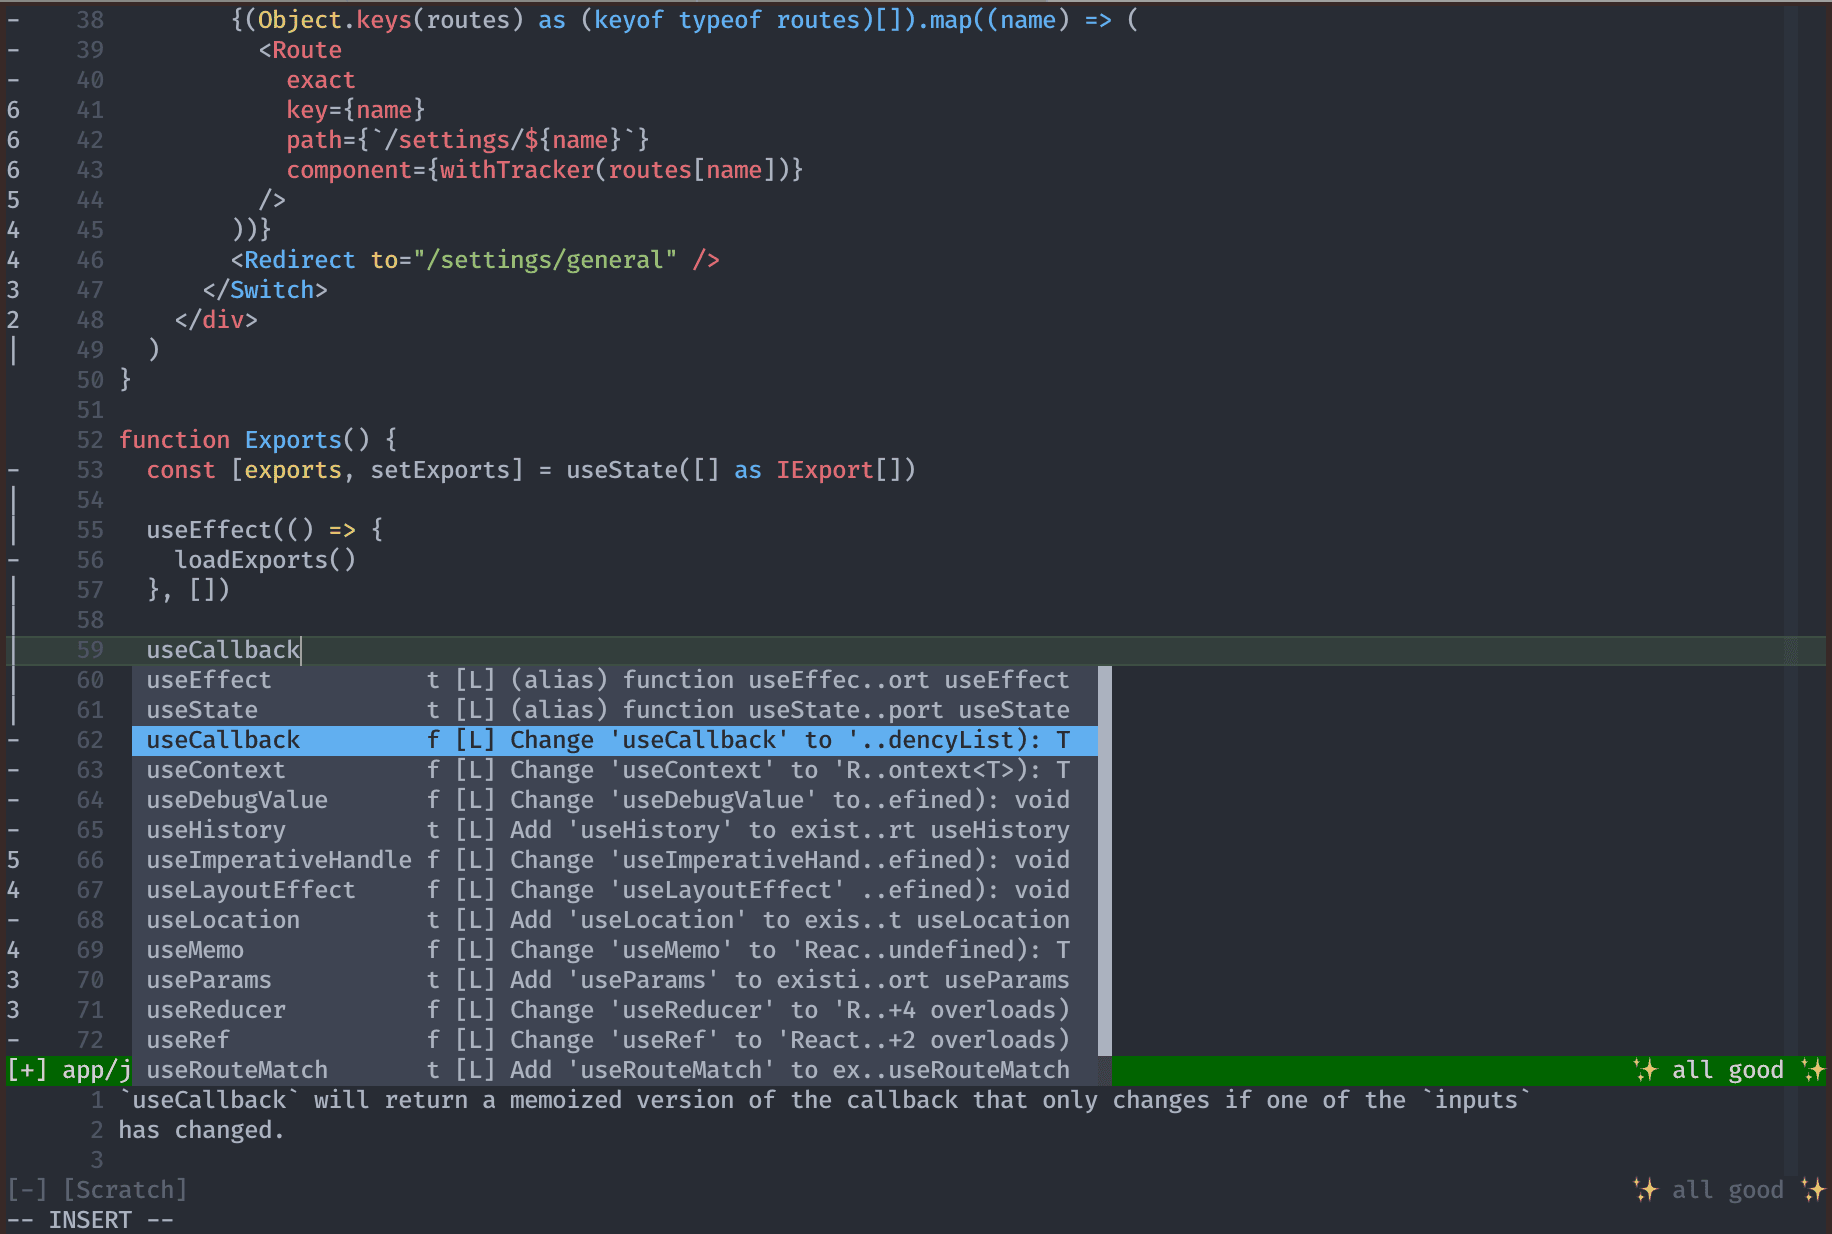This screenshot has width=1832, height=1234.
Task: Click left sparkle icon in Scratch status line
Action: 1645,1190
